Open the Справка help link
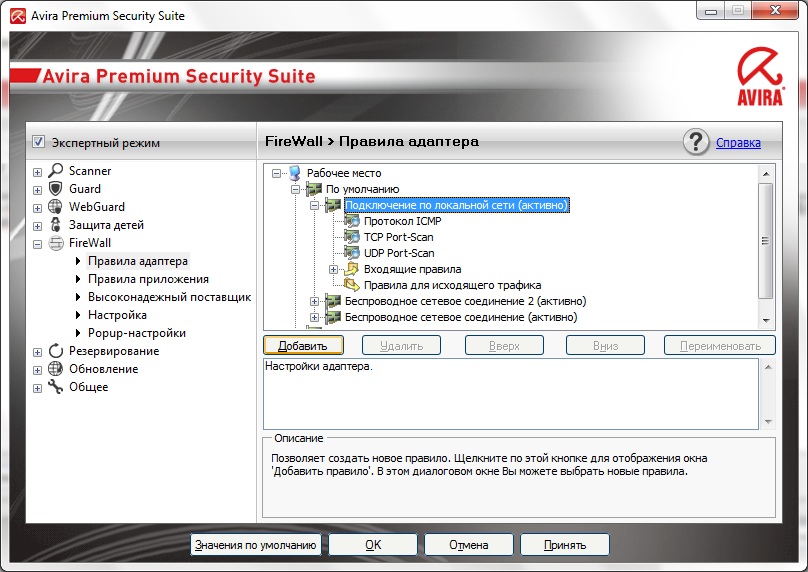The width and height of the screenshot is (808, 572). 738,143
